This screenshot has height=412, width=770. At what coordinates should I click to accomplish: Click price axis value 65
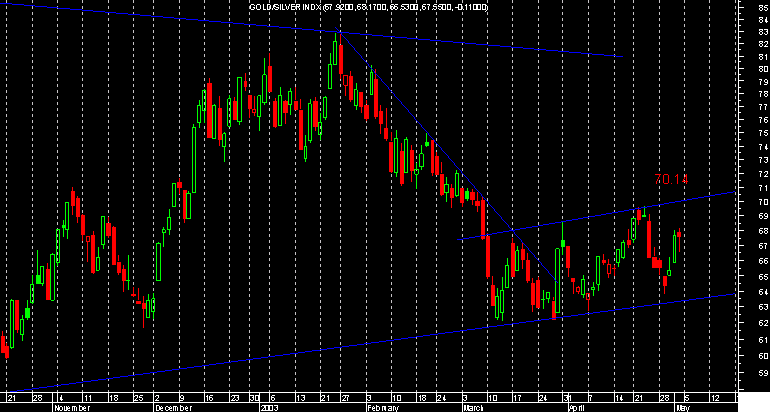tap(764, 277)
